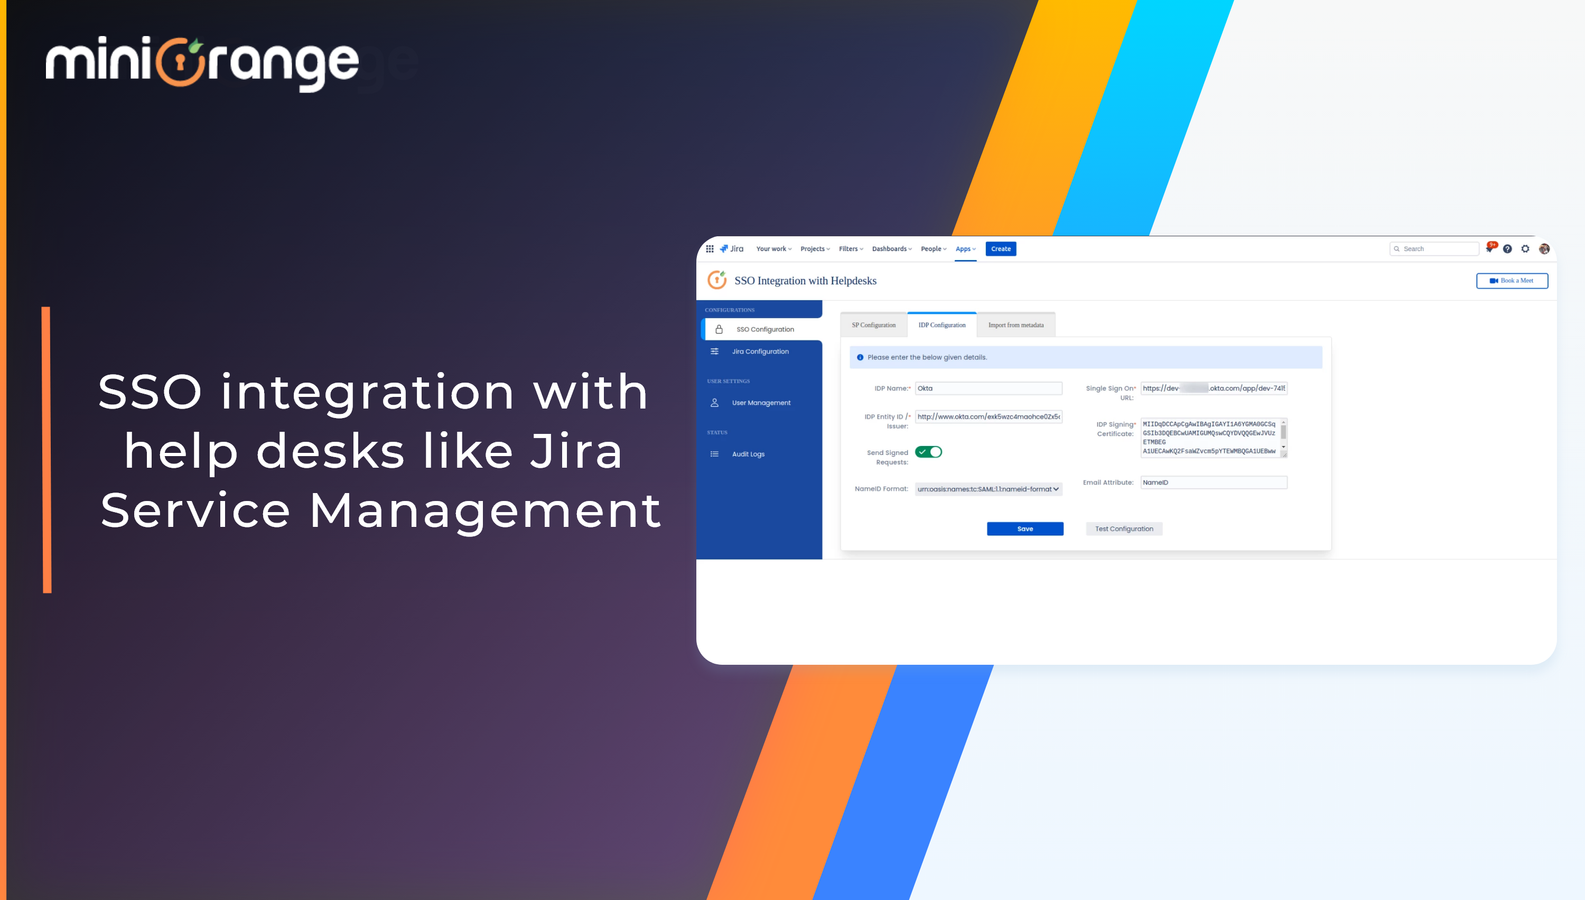The width and height of the screenshot is (1585, 900).
Task: Open the user profile avatar
Action: pos(1544,249)
